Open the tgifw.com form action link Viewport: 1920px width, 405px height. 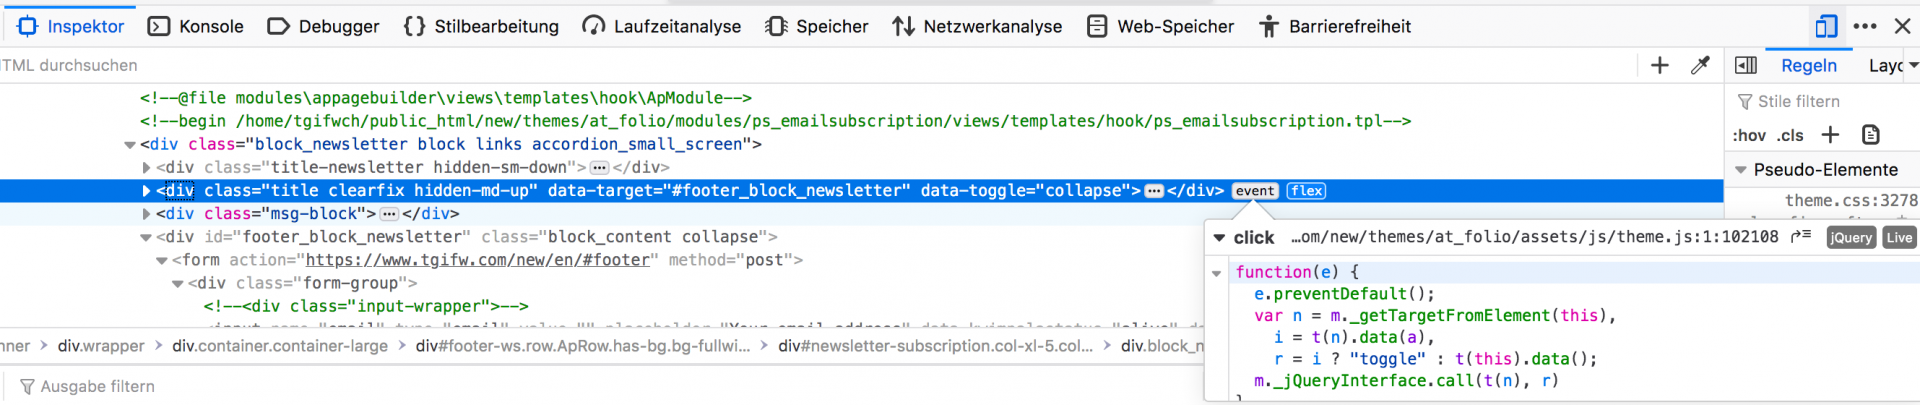tap(478, 260)
